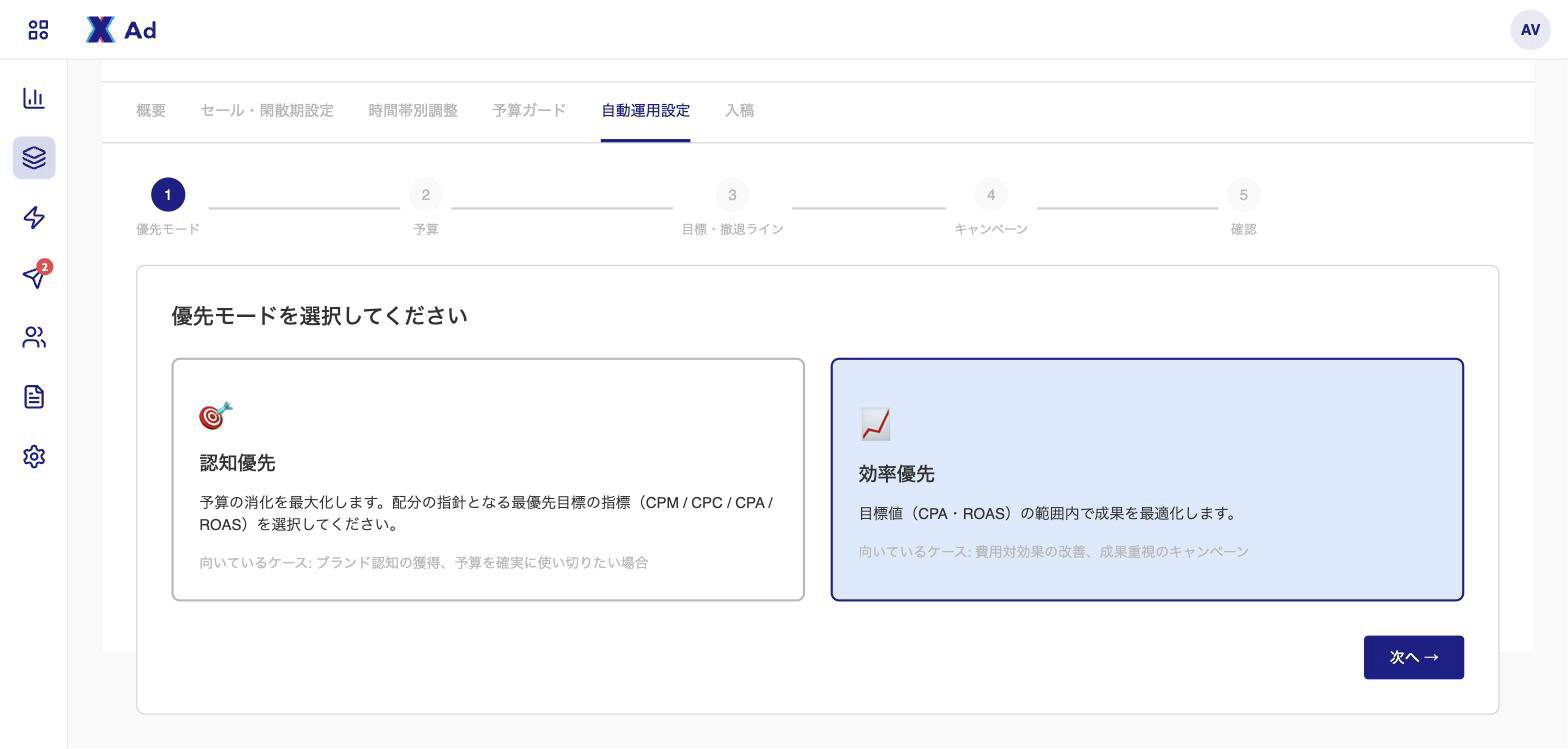
Task: Switch to the 入稿 tab
Action: coord(739,111)
